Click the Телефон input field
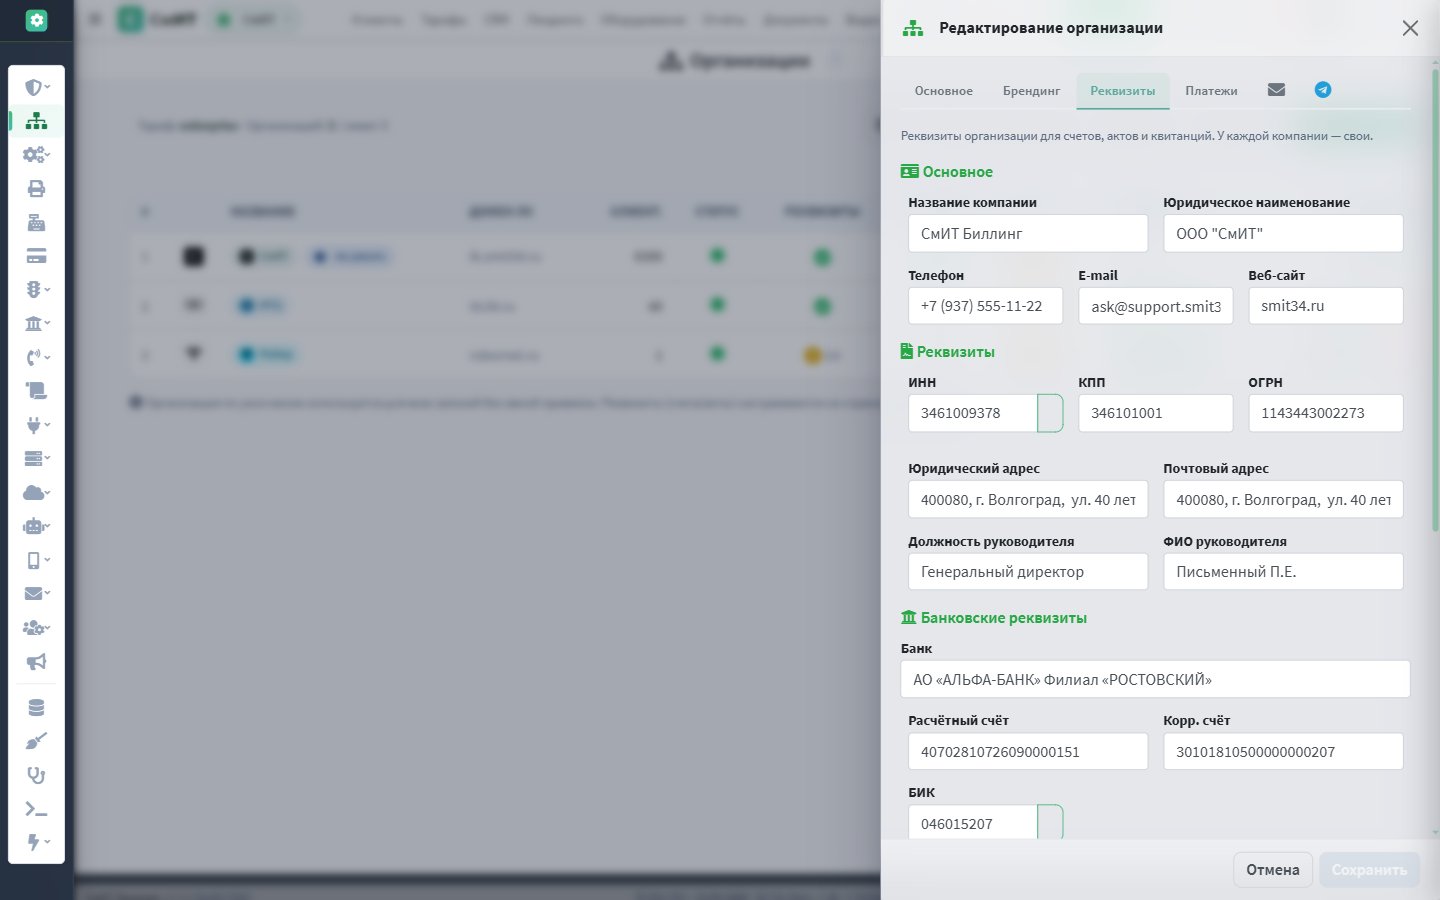Viewport: 1440px width, 900px height. pyautogui.click(x=985, y=306)
